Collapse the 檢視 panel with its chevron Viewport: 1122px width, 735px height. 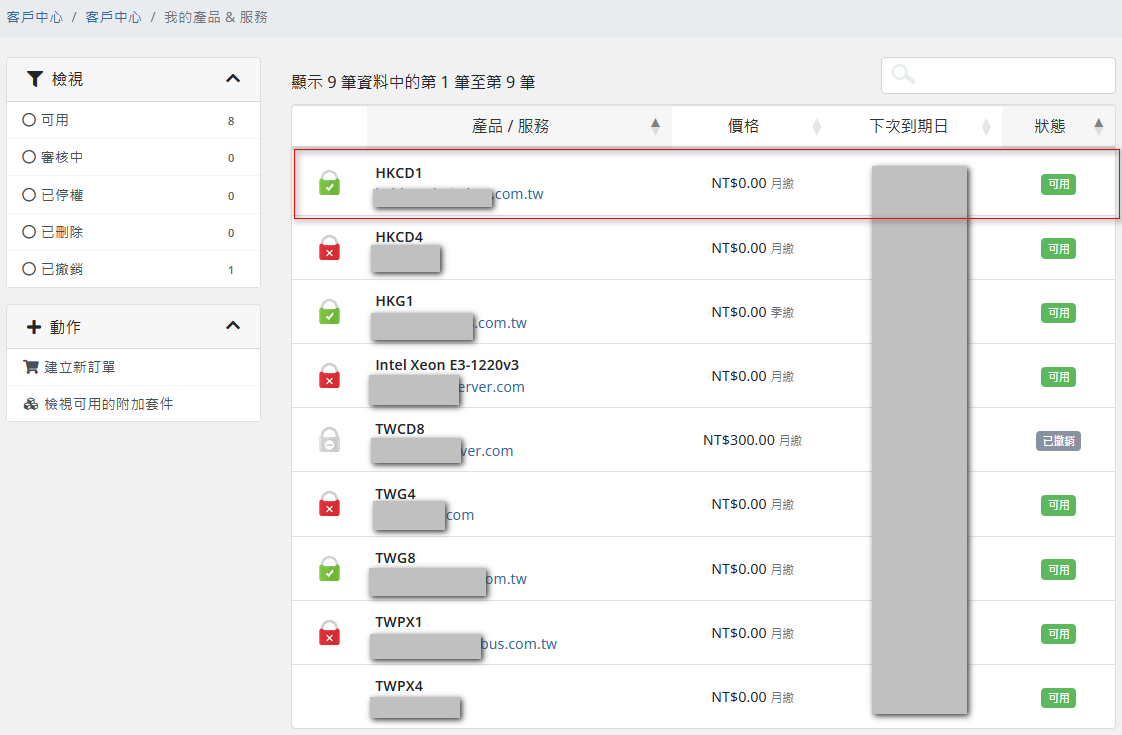coord(233,78)
